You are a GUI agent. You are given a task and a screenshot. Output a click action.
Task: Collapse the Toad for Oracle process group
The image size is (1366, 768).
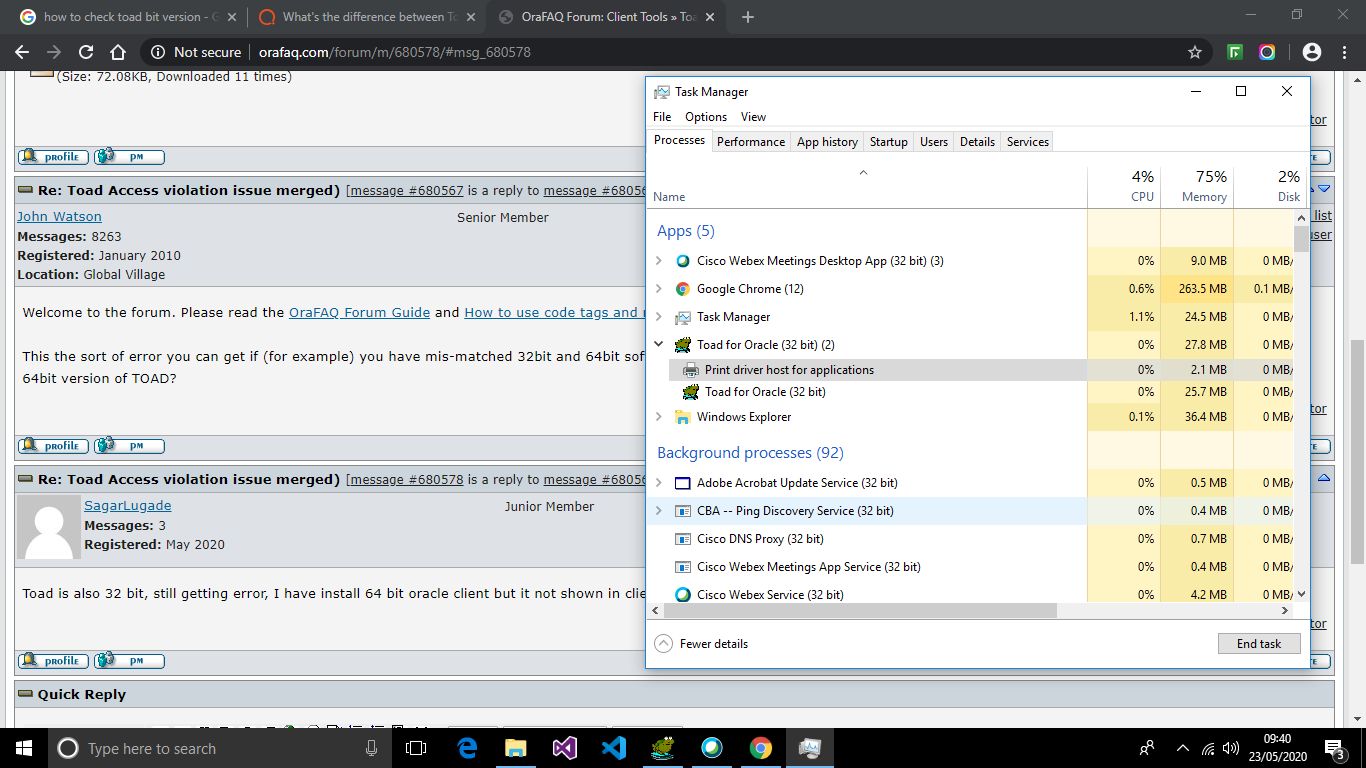(658, 344)
